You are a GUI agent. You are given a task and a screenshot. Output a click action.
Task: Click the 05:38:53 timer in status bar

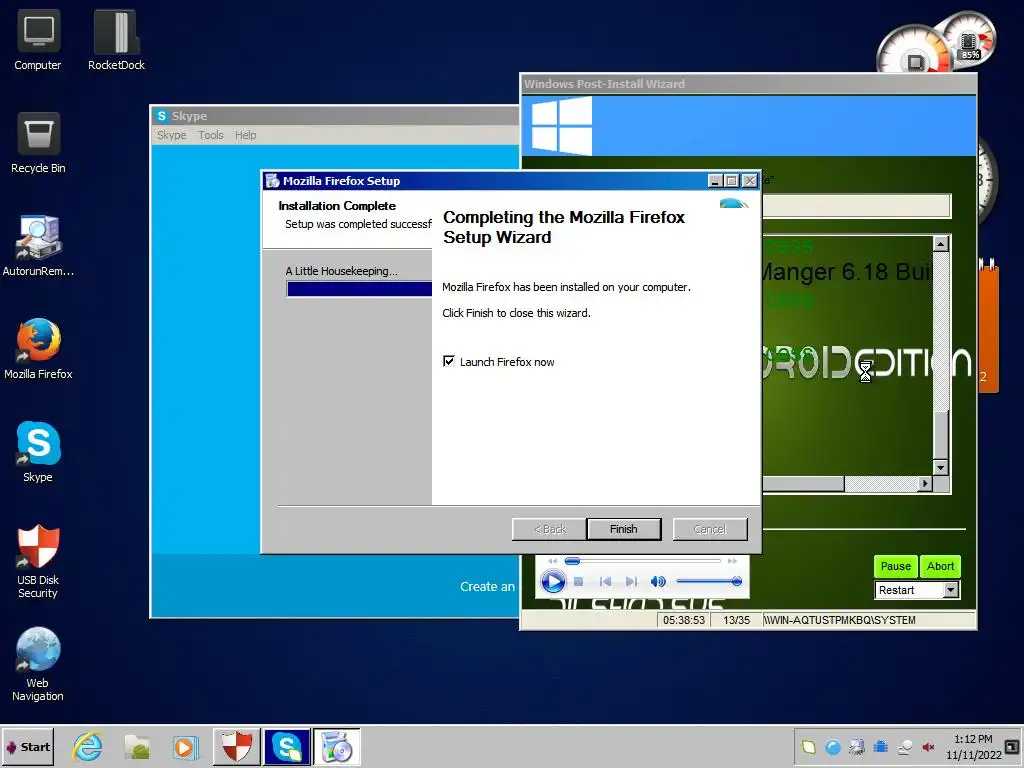(684, 620)
